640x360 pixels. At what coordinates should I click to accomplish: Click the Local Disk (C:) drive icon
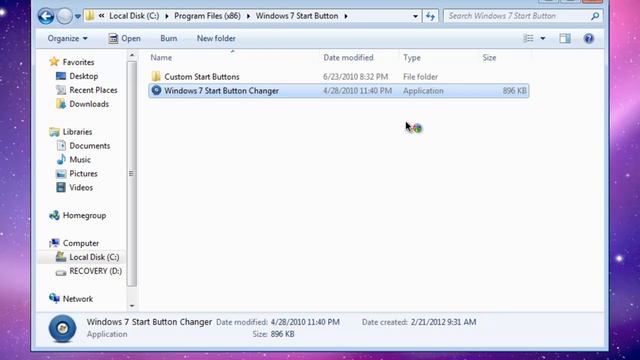(61, 257)
